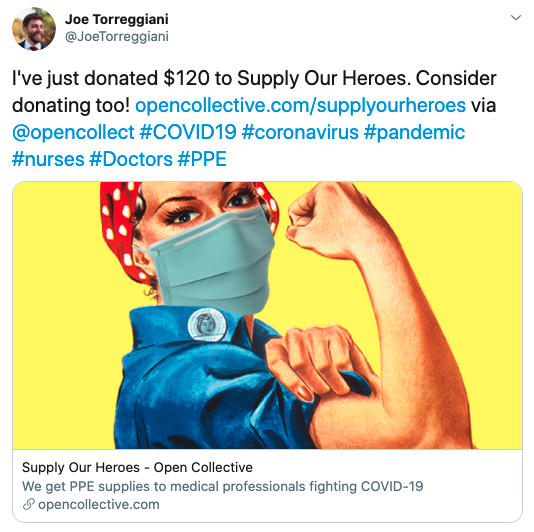Viewport: 534px width, 532px height.
Task: Click the chain link icon in the card footer
Action: [29, 504]
